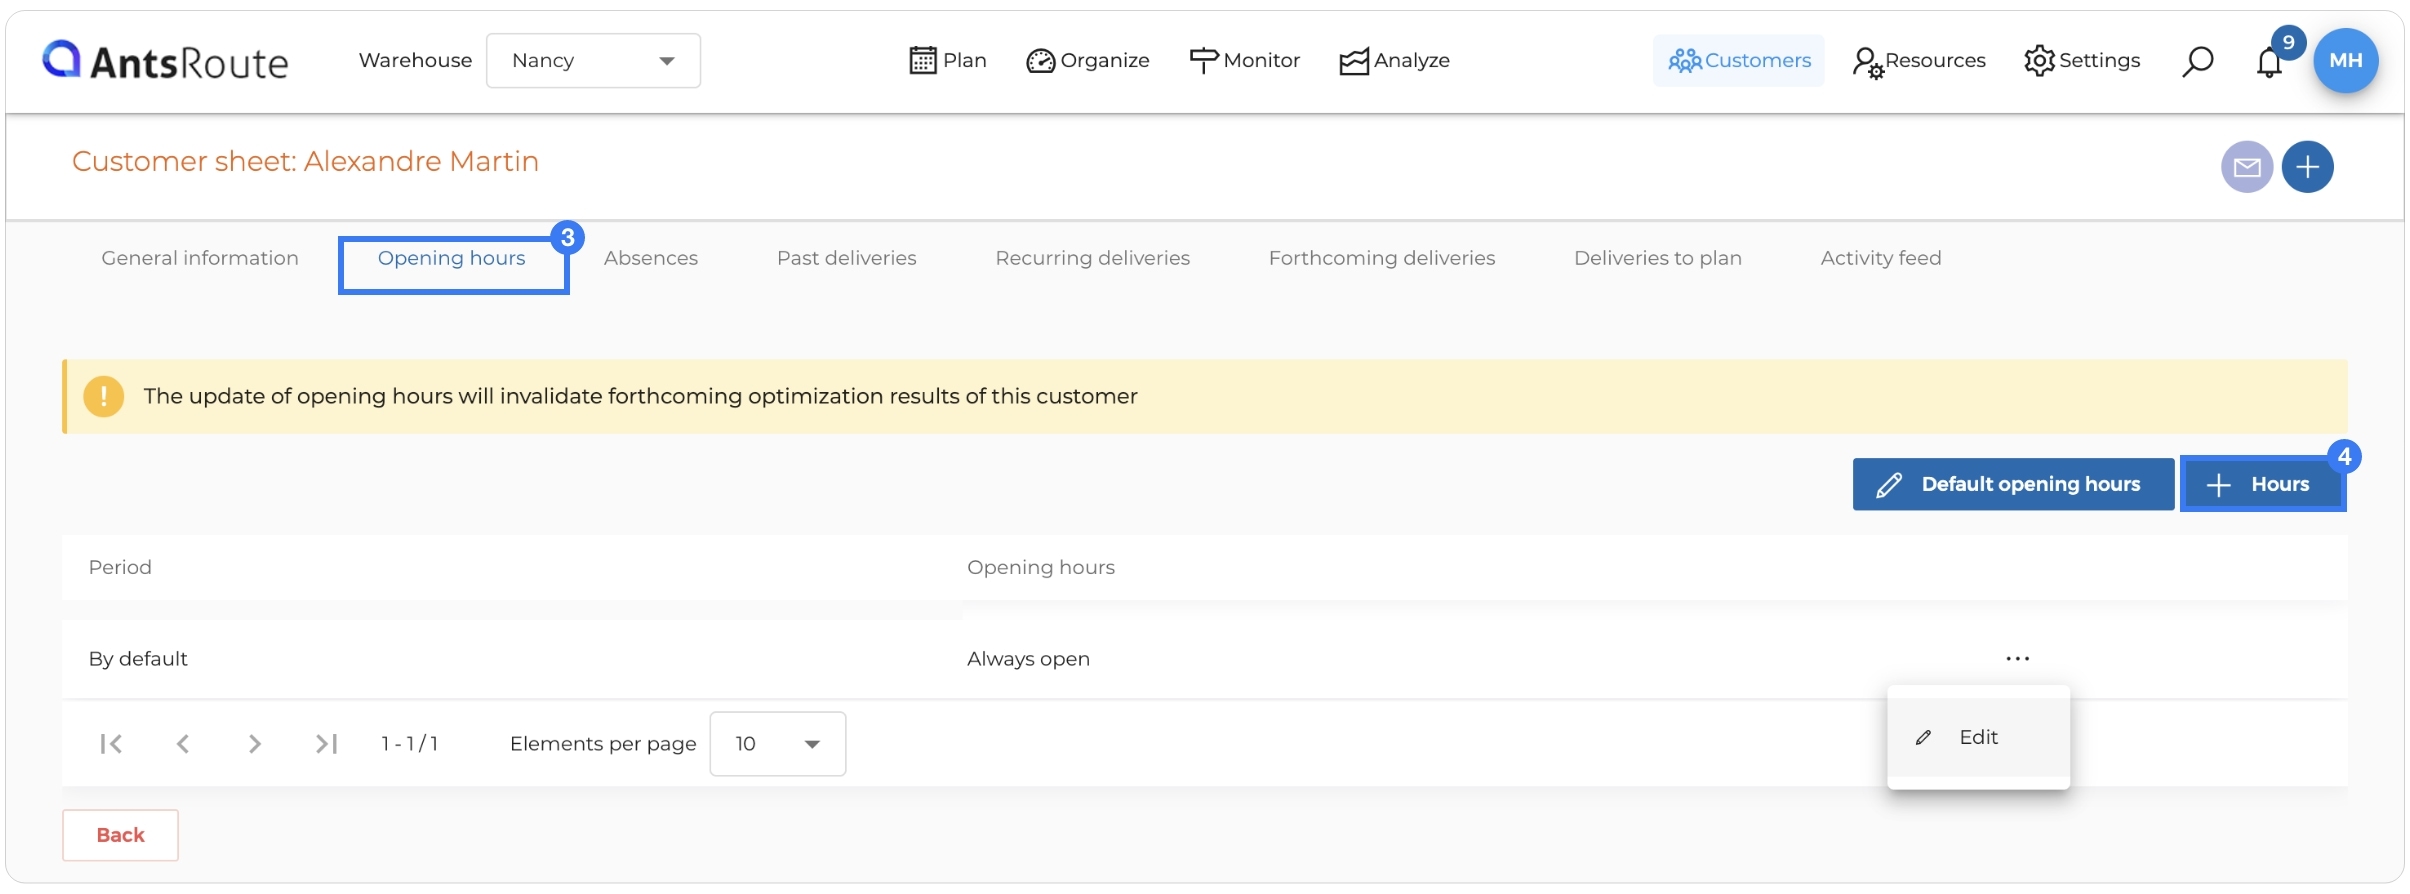Viewport: 2410px width, 894px height.
Task: Switch to Recurring deliveries tab
Action: (x=1093, y=258)
